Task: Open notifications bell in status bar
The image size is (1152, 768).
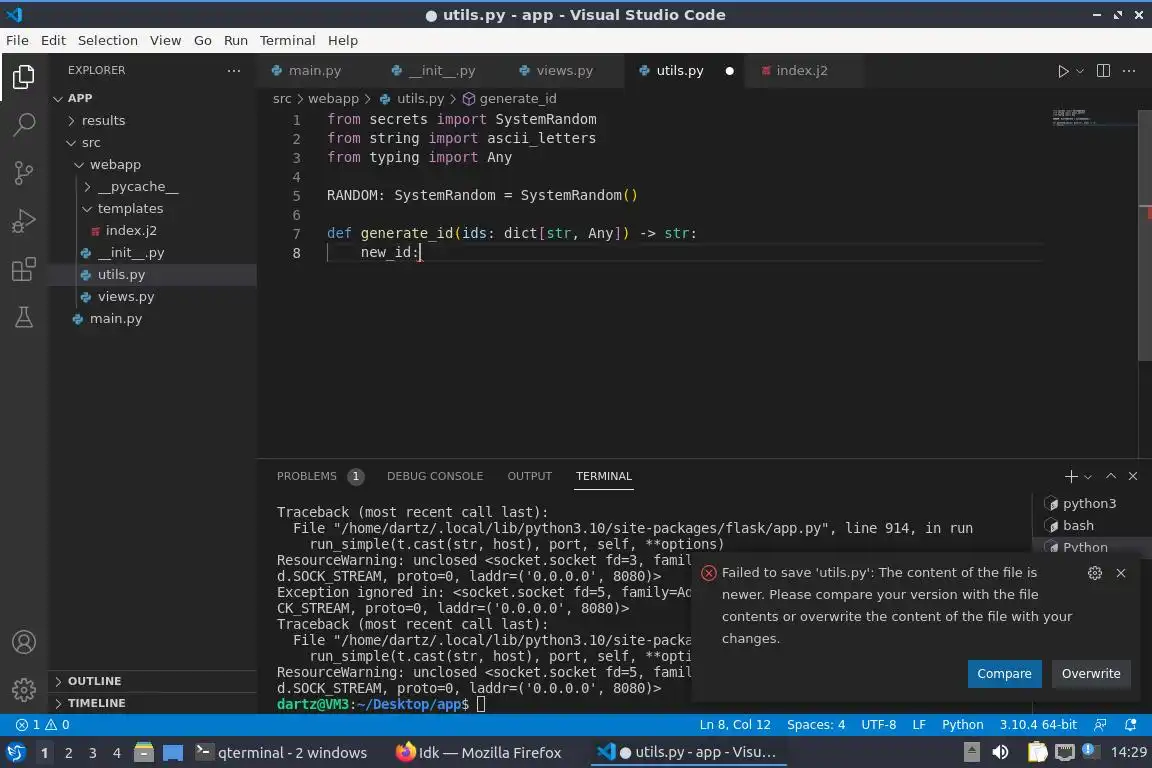Action: coord(1130,725)
